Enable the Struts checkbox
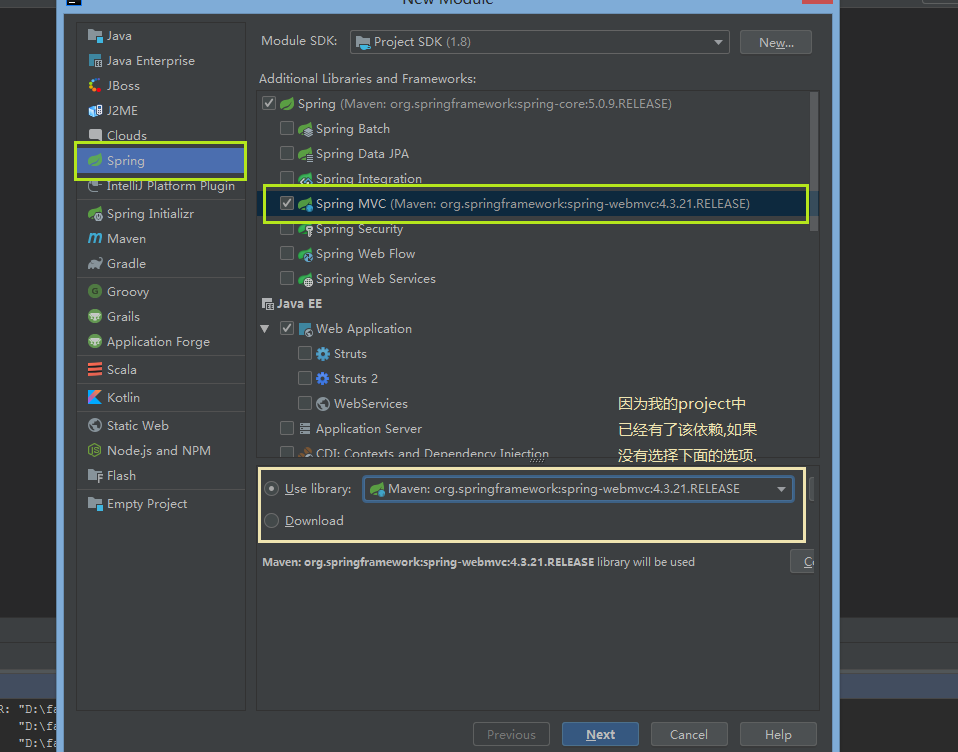Screen dimensions: 958x752 304,353
